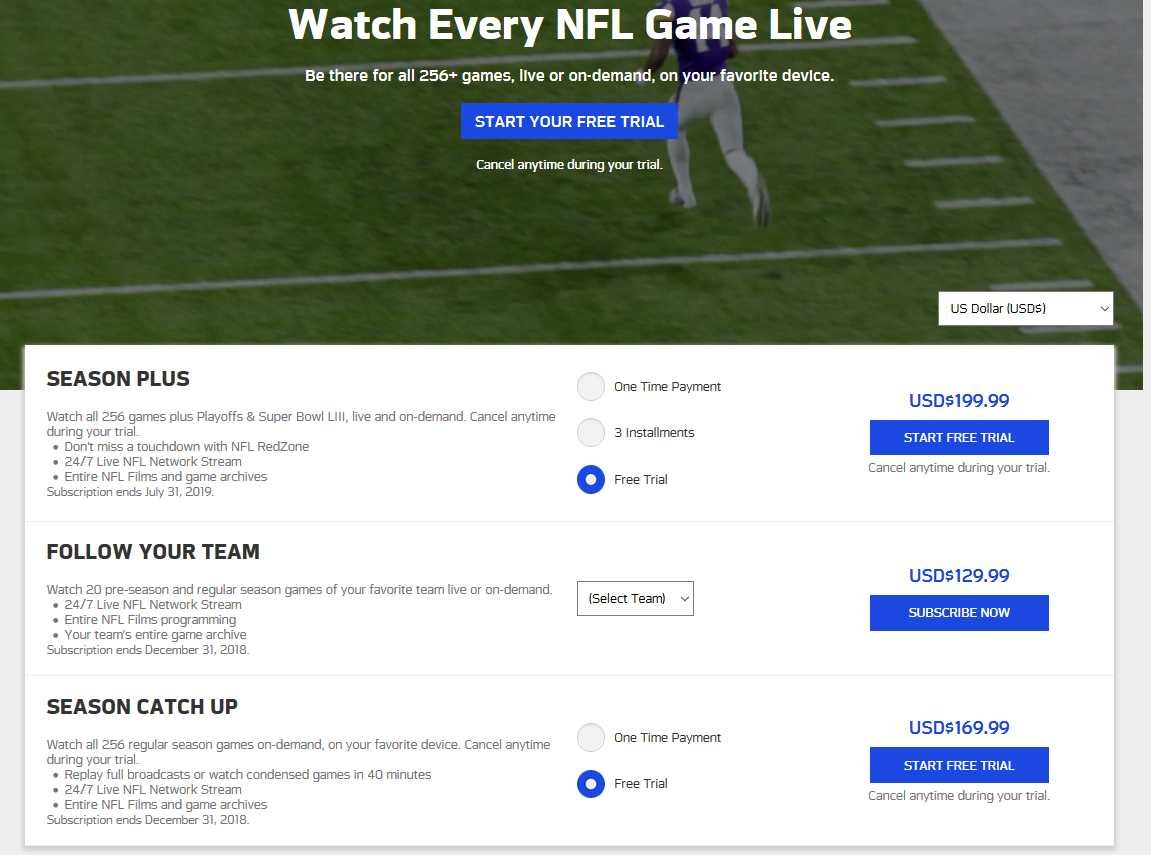Click the USD$199.99 price
Image resolution: width=1151 pixels, height=855 pixels.
(x=958, y=401)
